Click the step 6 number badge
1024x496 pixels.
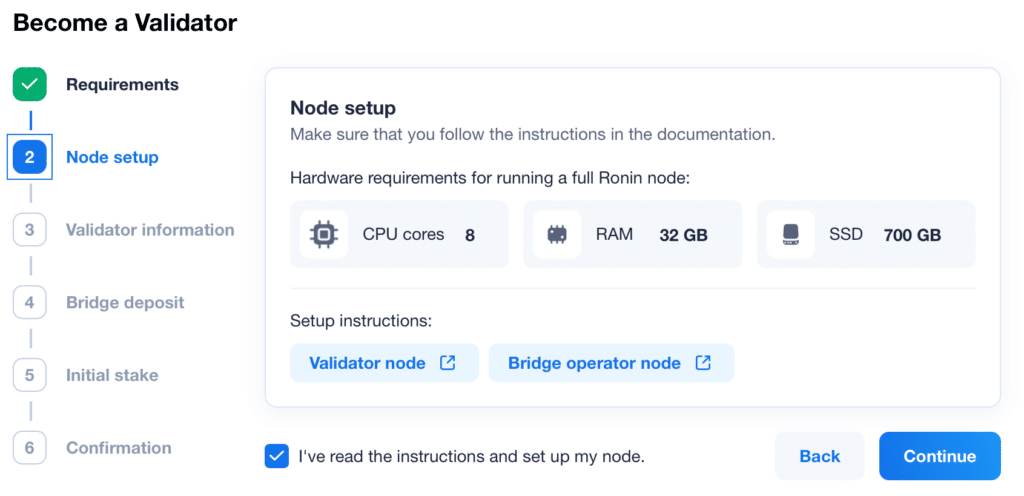click(29, 448)
